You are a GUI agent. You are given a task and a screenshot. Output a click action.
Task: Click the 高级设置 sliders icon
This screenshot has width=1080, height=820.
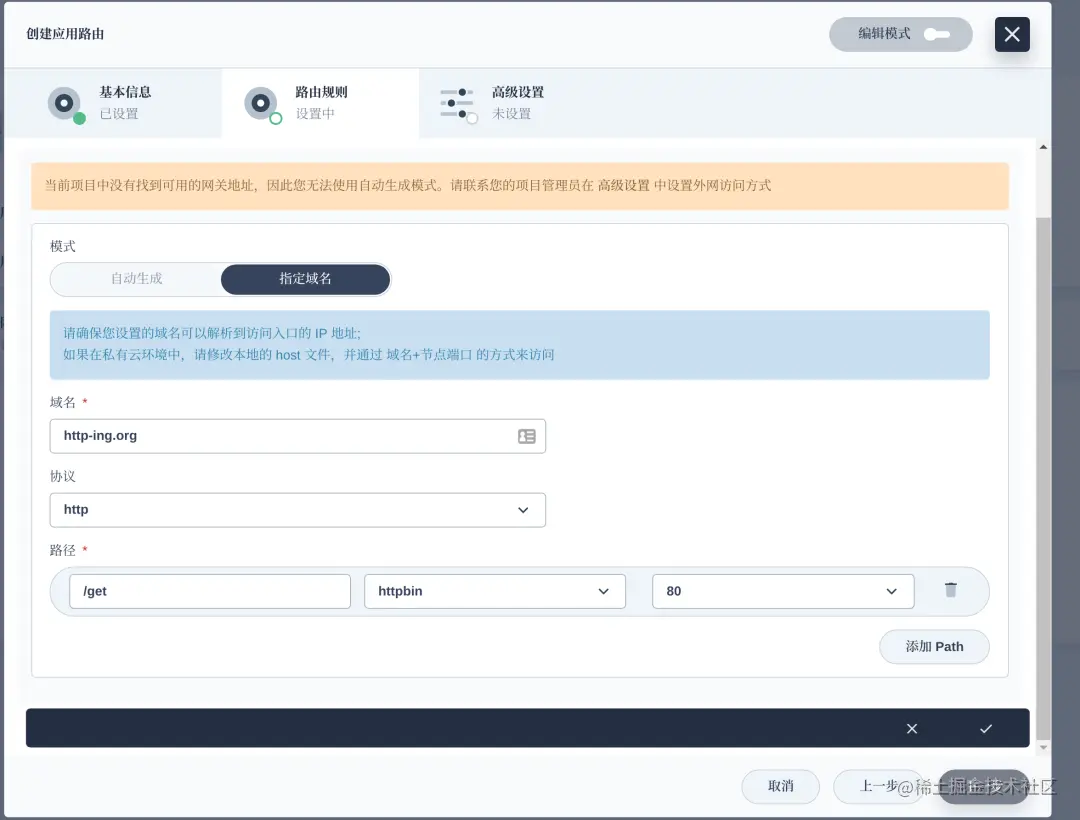tap(458, 105)
